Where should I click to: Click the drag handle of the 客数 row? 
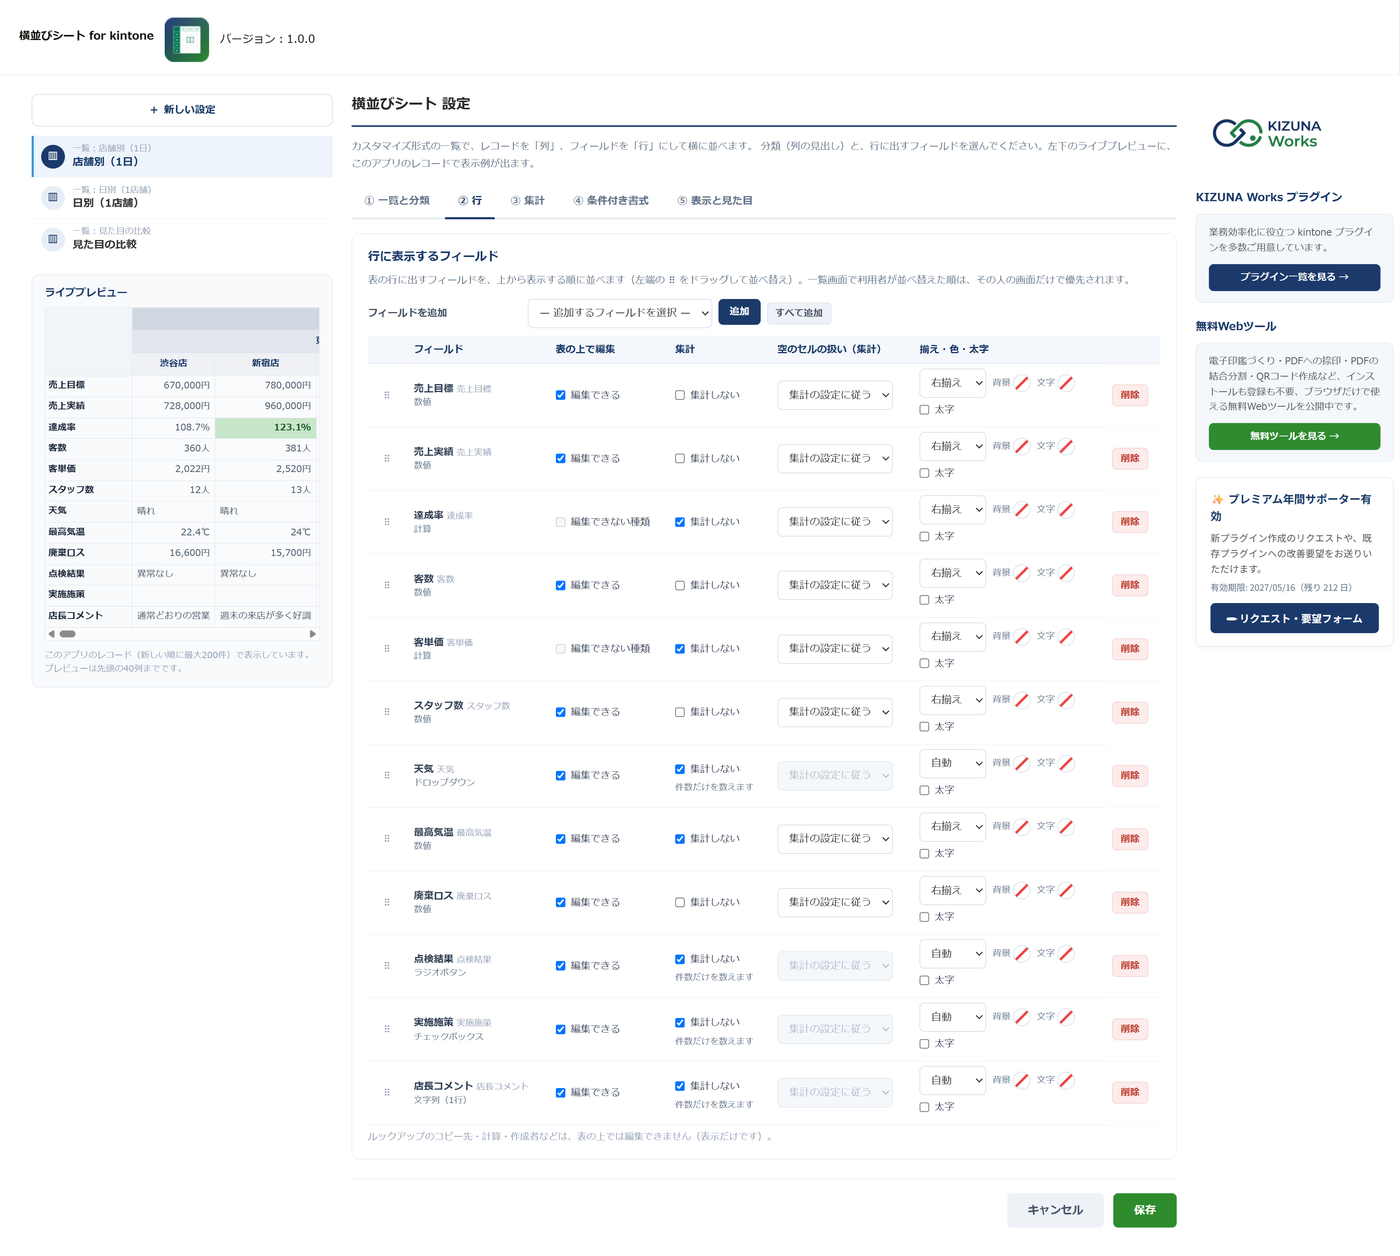(387, 585)
